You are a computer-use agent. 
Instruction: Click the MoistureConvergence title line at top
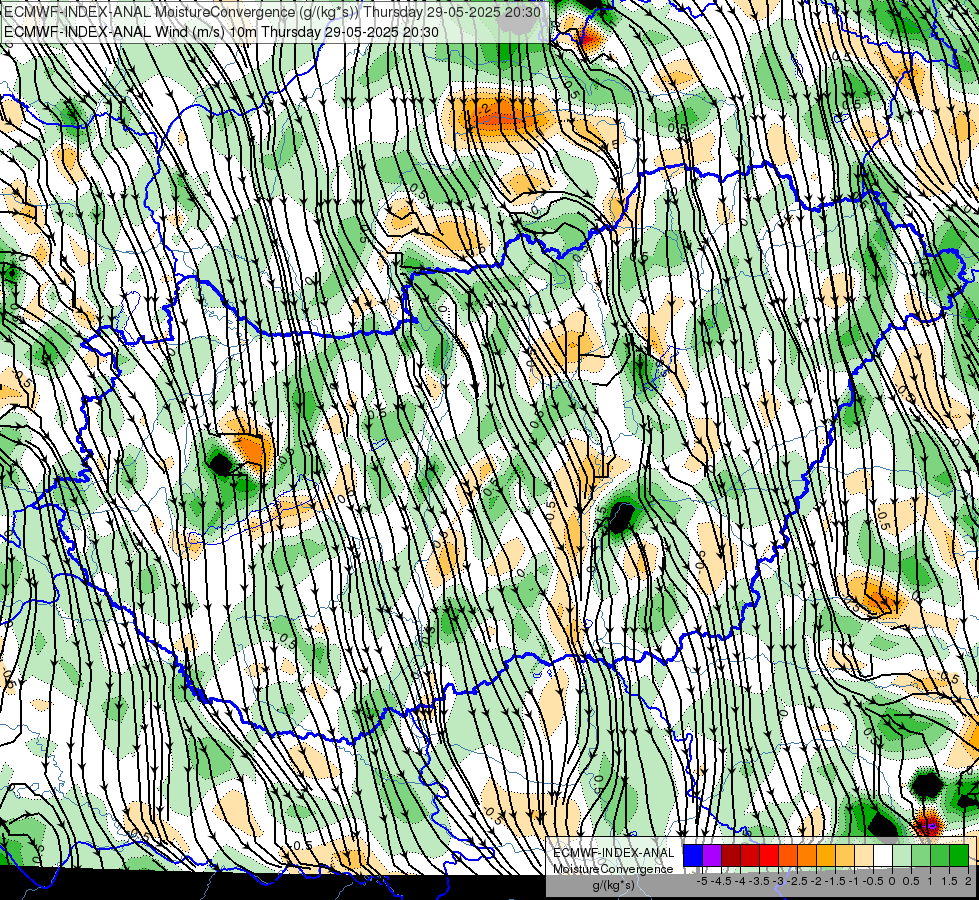tap(272, 12)
